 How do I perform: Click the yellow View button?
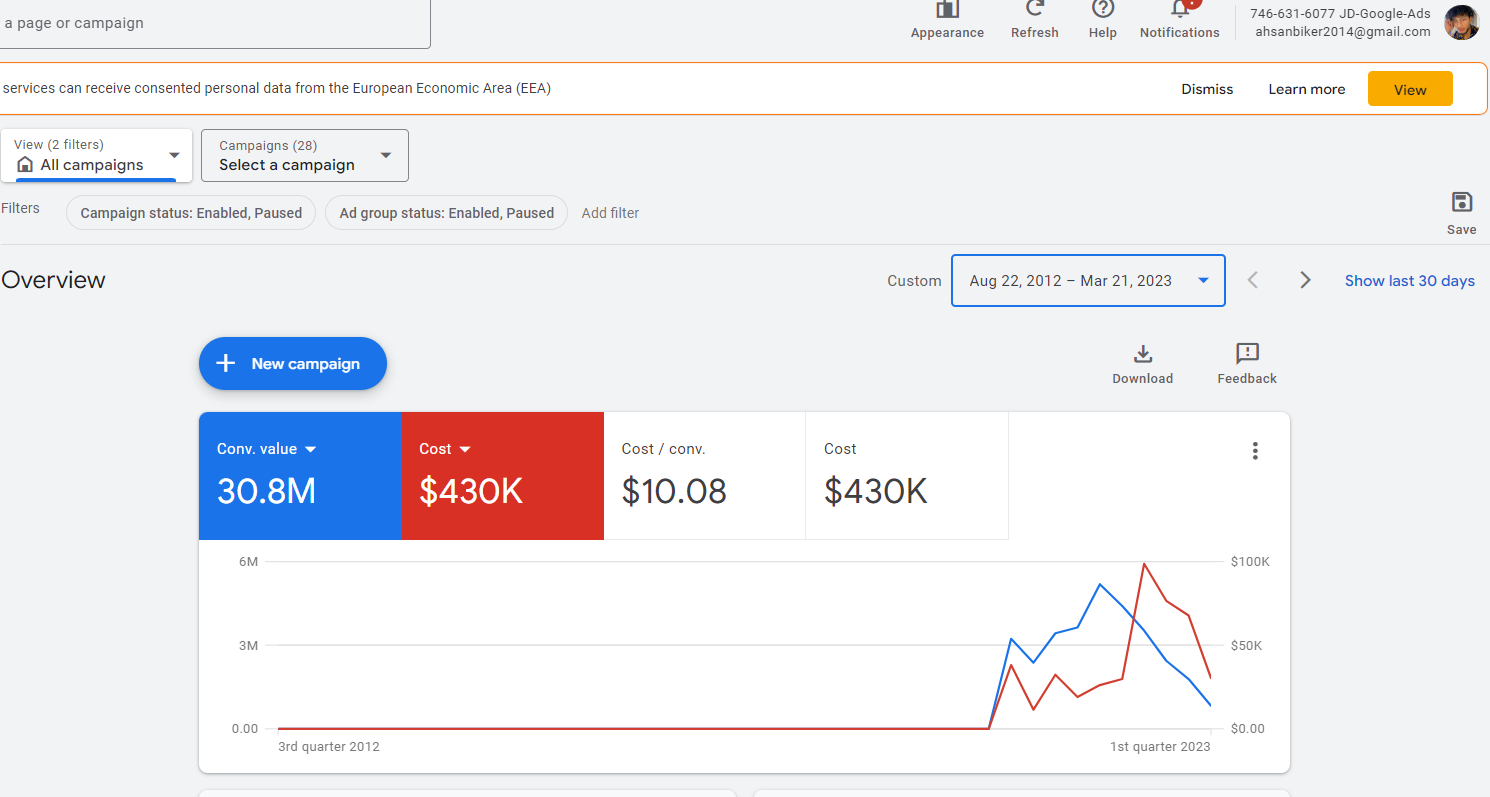point(1410,89)
